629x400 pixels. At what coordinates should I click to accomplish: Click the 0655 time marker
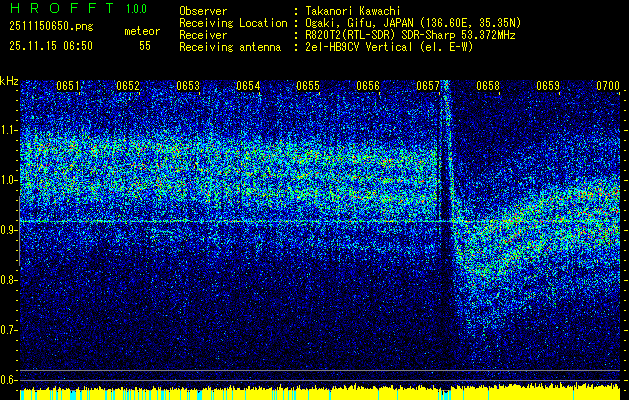point(308,85)
